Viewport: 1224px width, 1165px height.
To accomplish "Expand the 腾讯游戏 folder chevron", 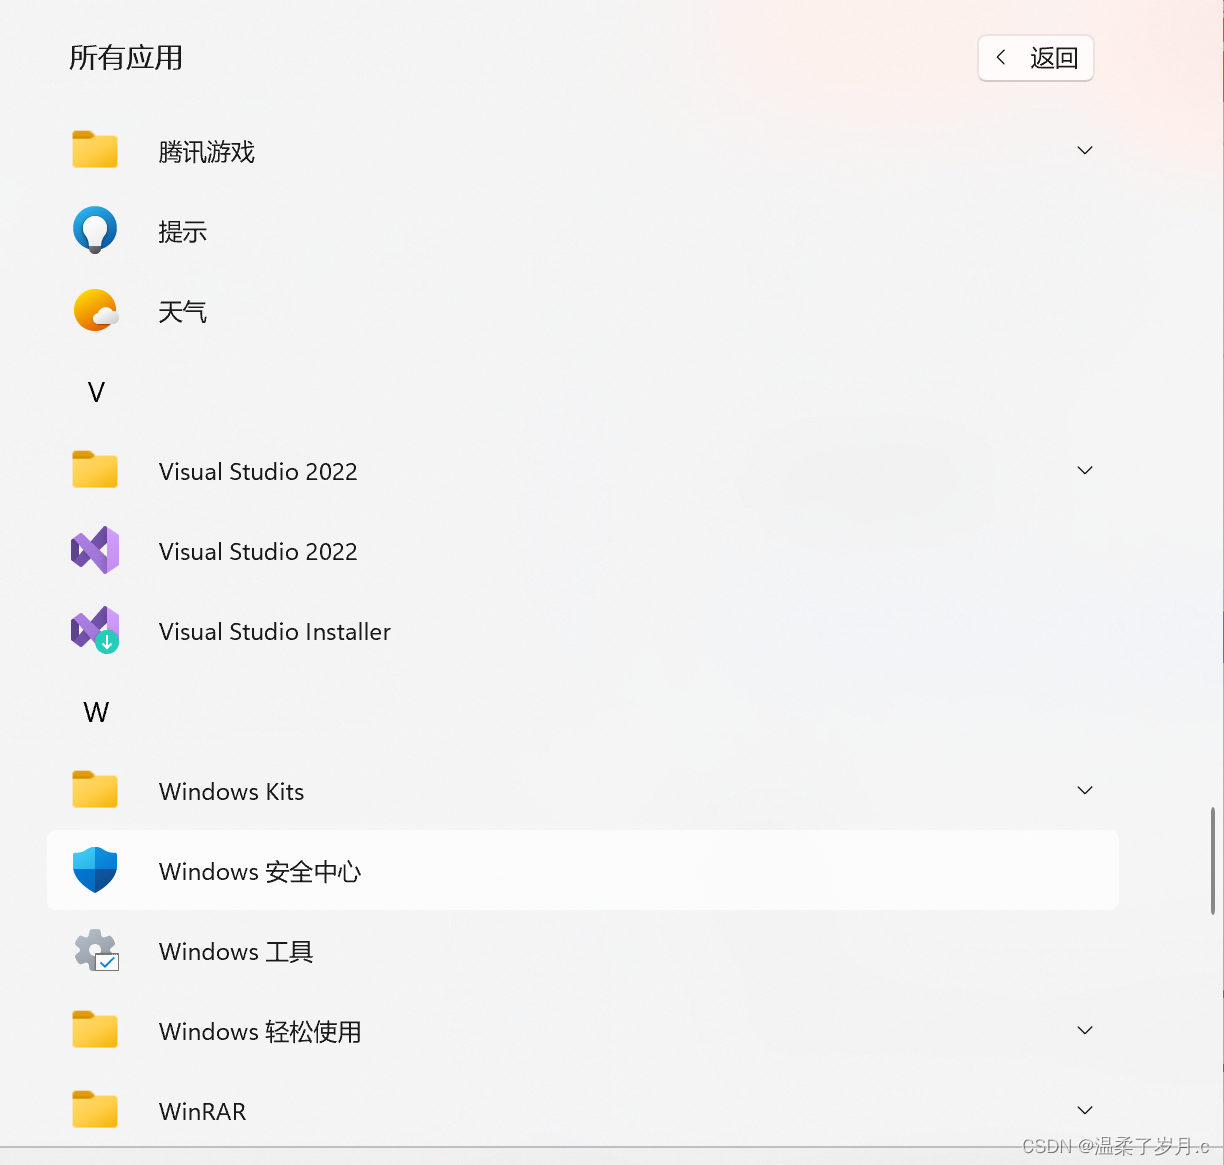I will [x=1085, y=151].
